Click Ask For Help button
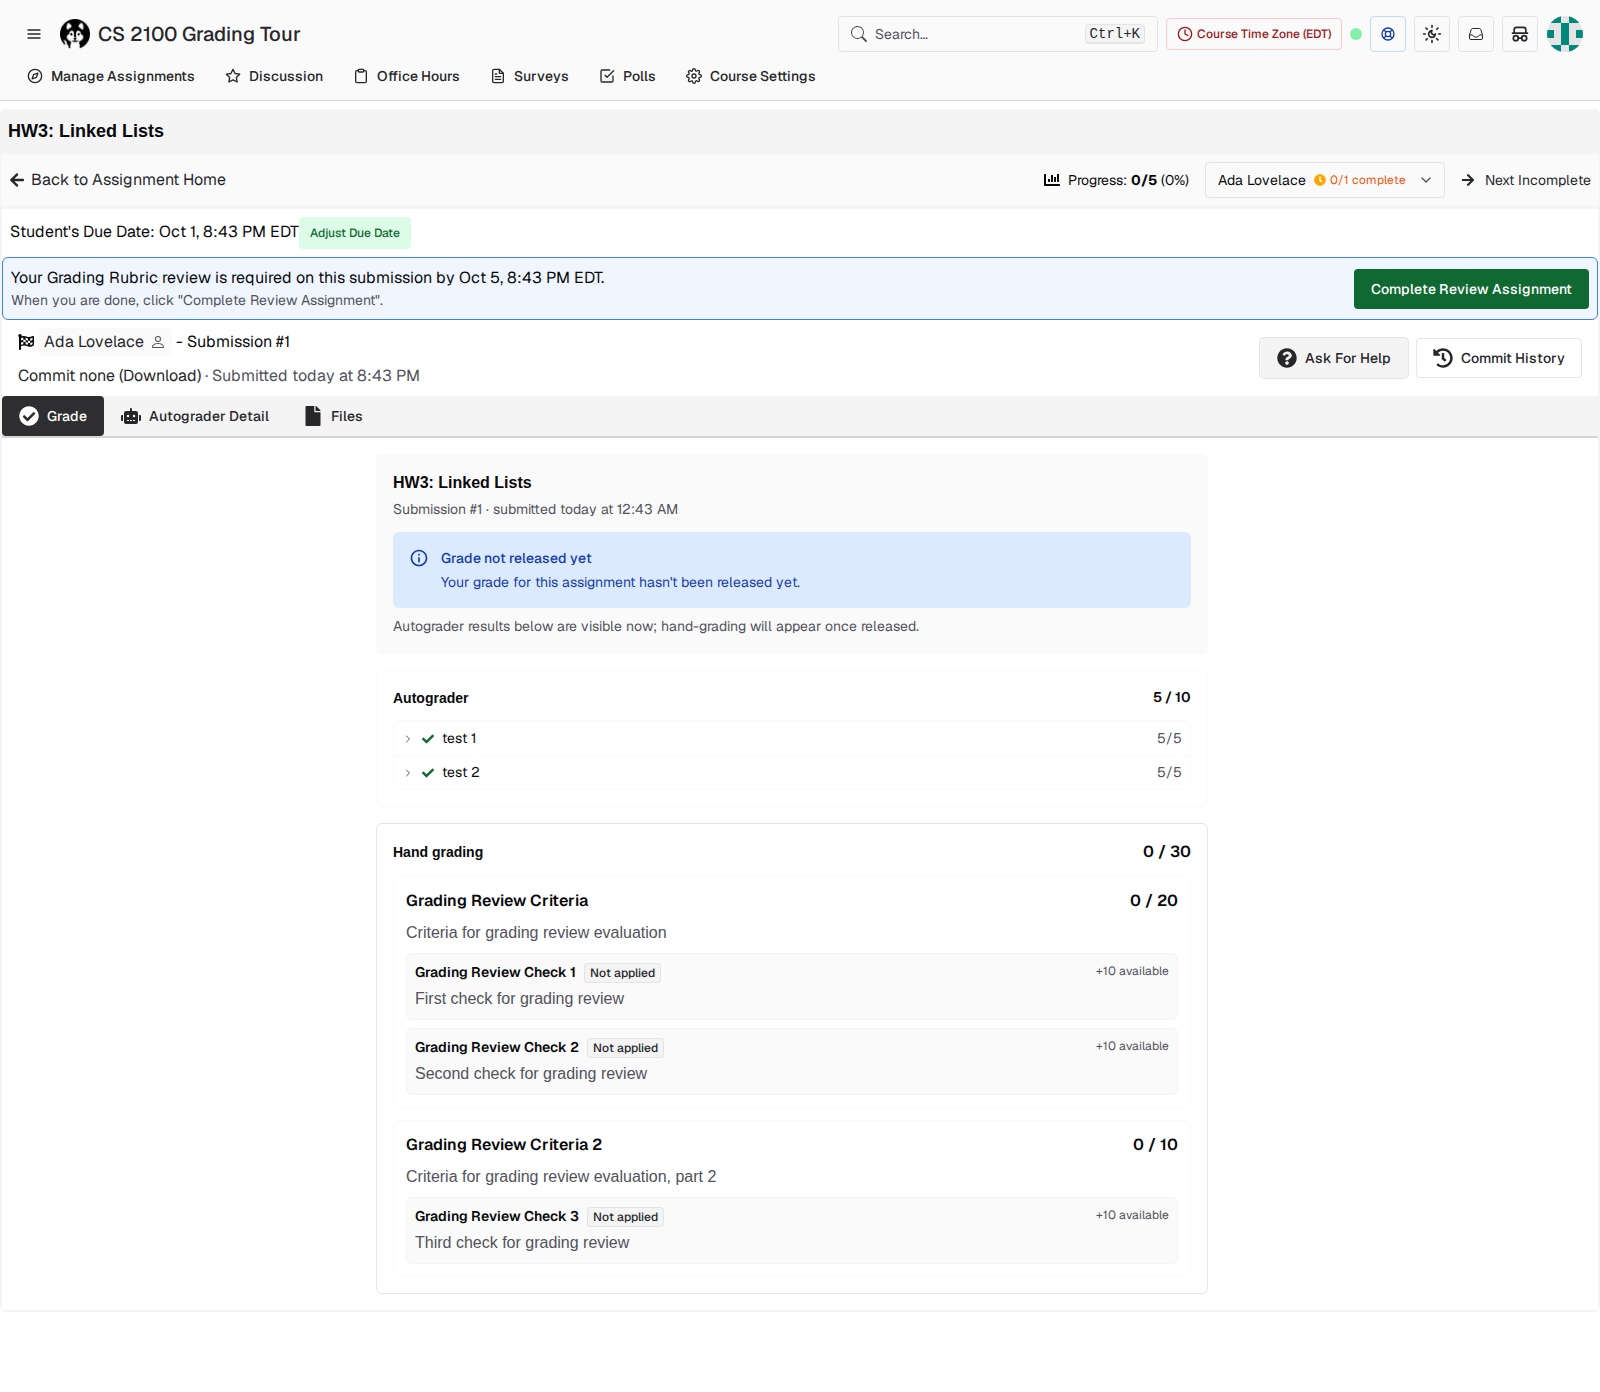 1334,358
